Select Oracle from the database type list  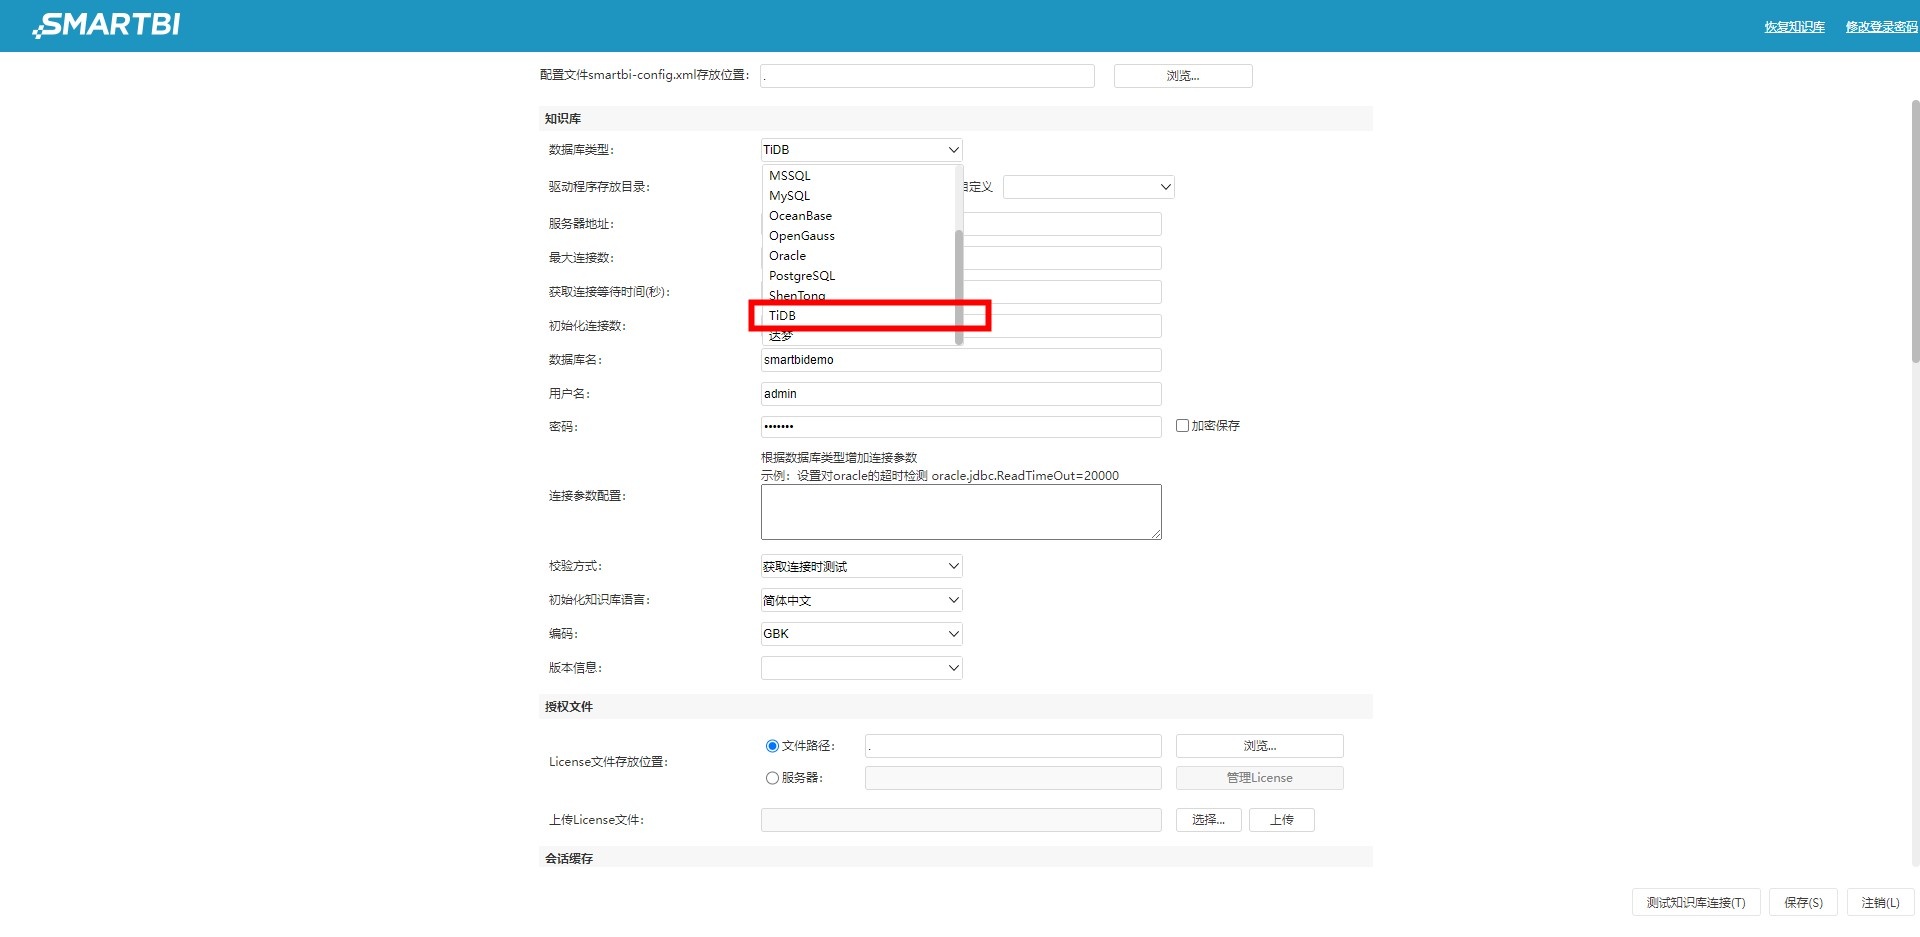click(x=860, y=256)
